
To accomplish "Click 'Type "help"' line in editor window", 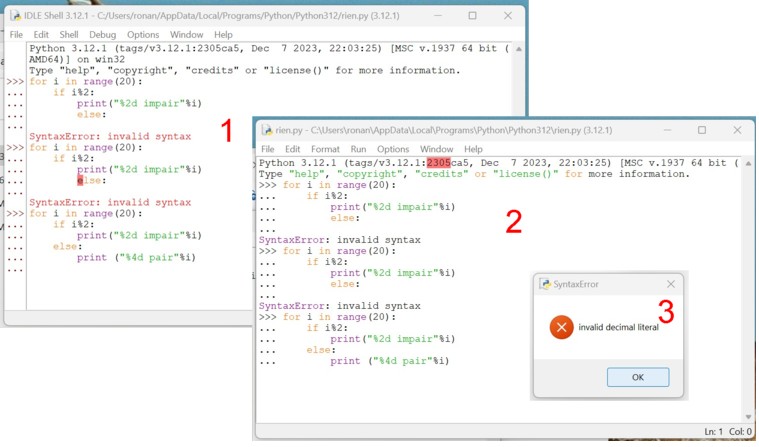I will (x=474, y=174).
